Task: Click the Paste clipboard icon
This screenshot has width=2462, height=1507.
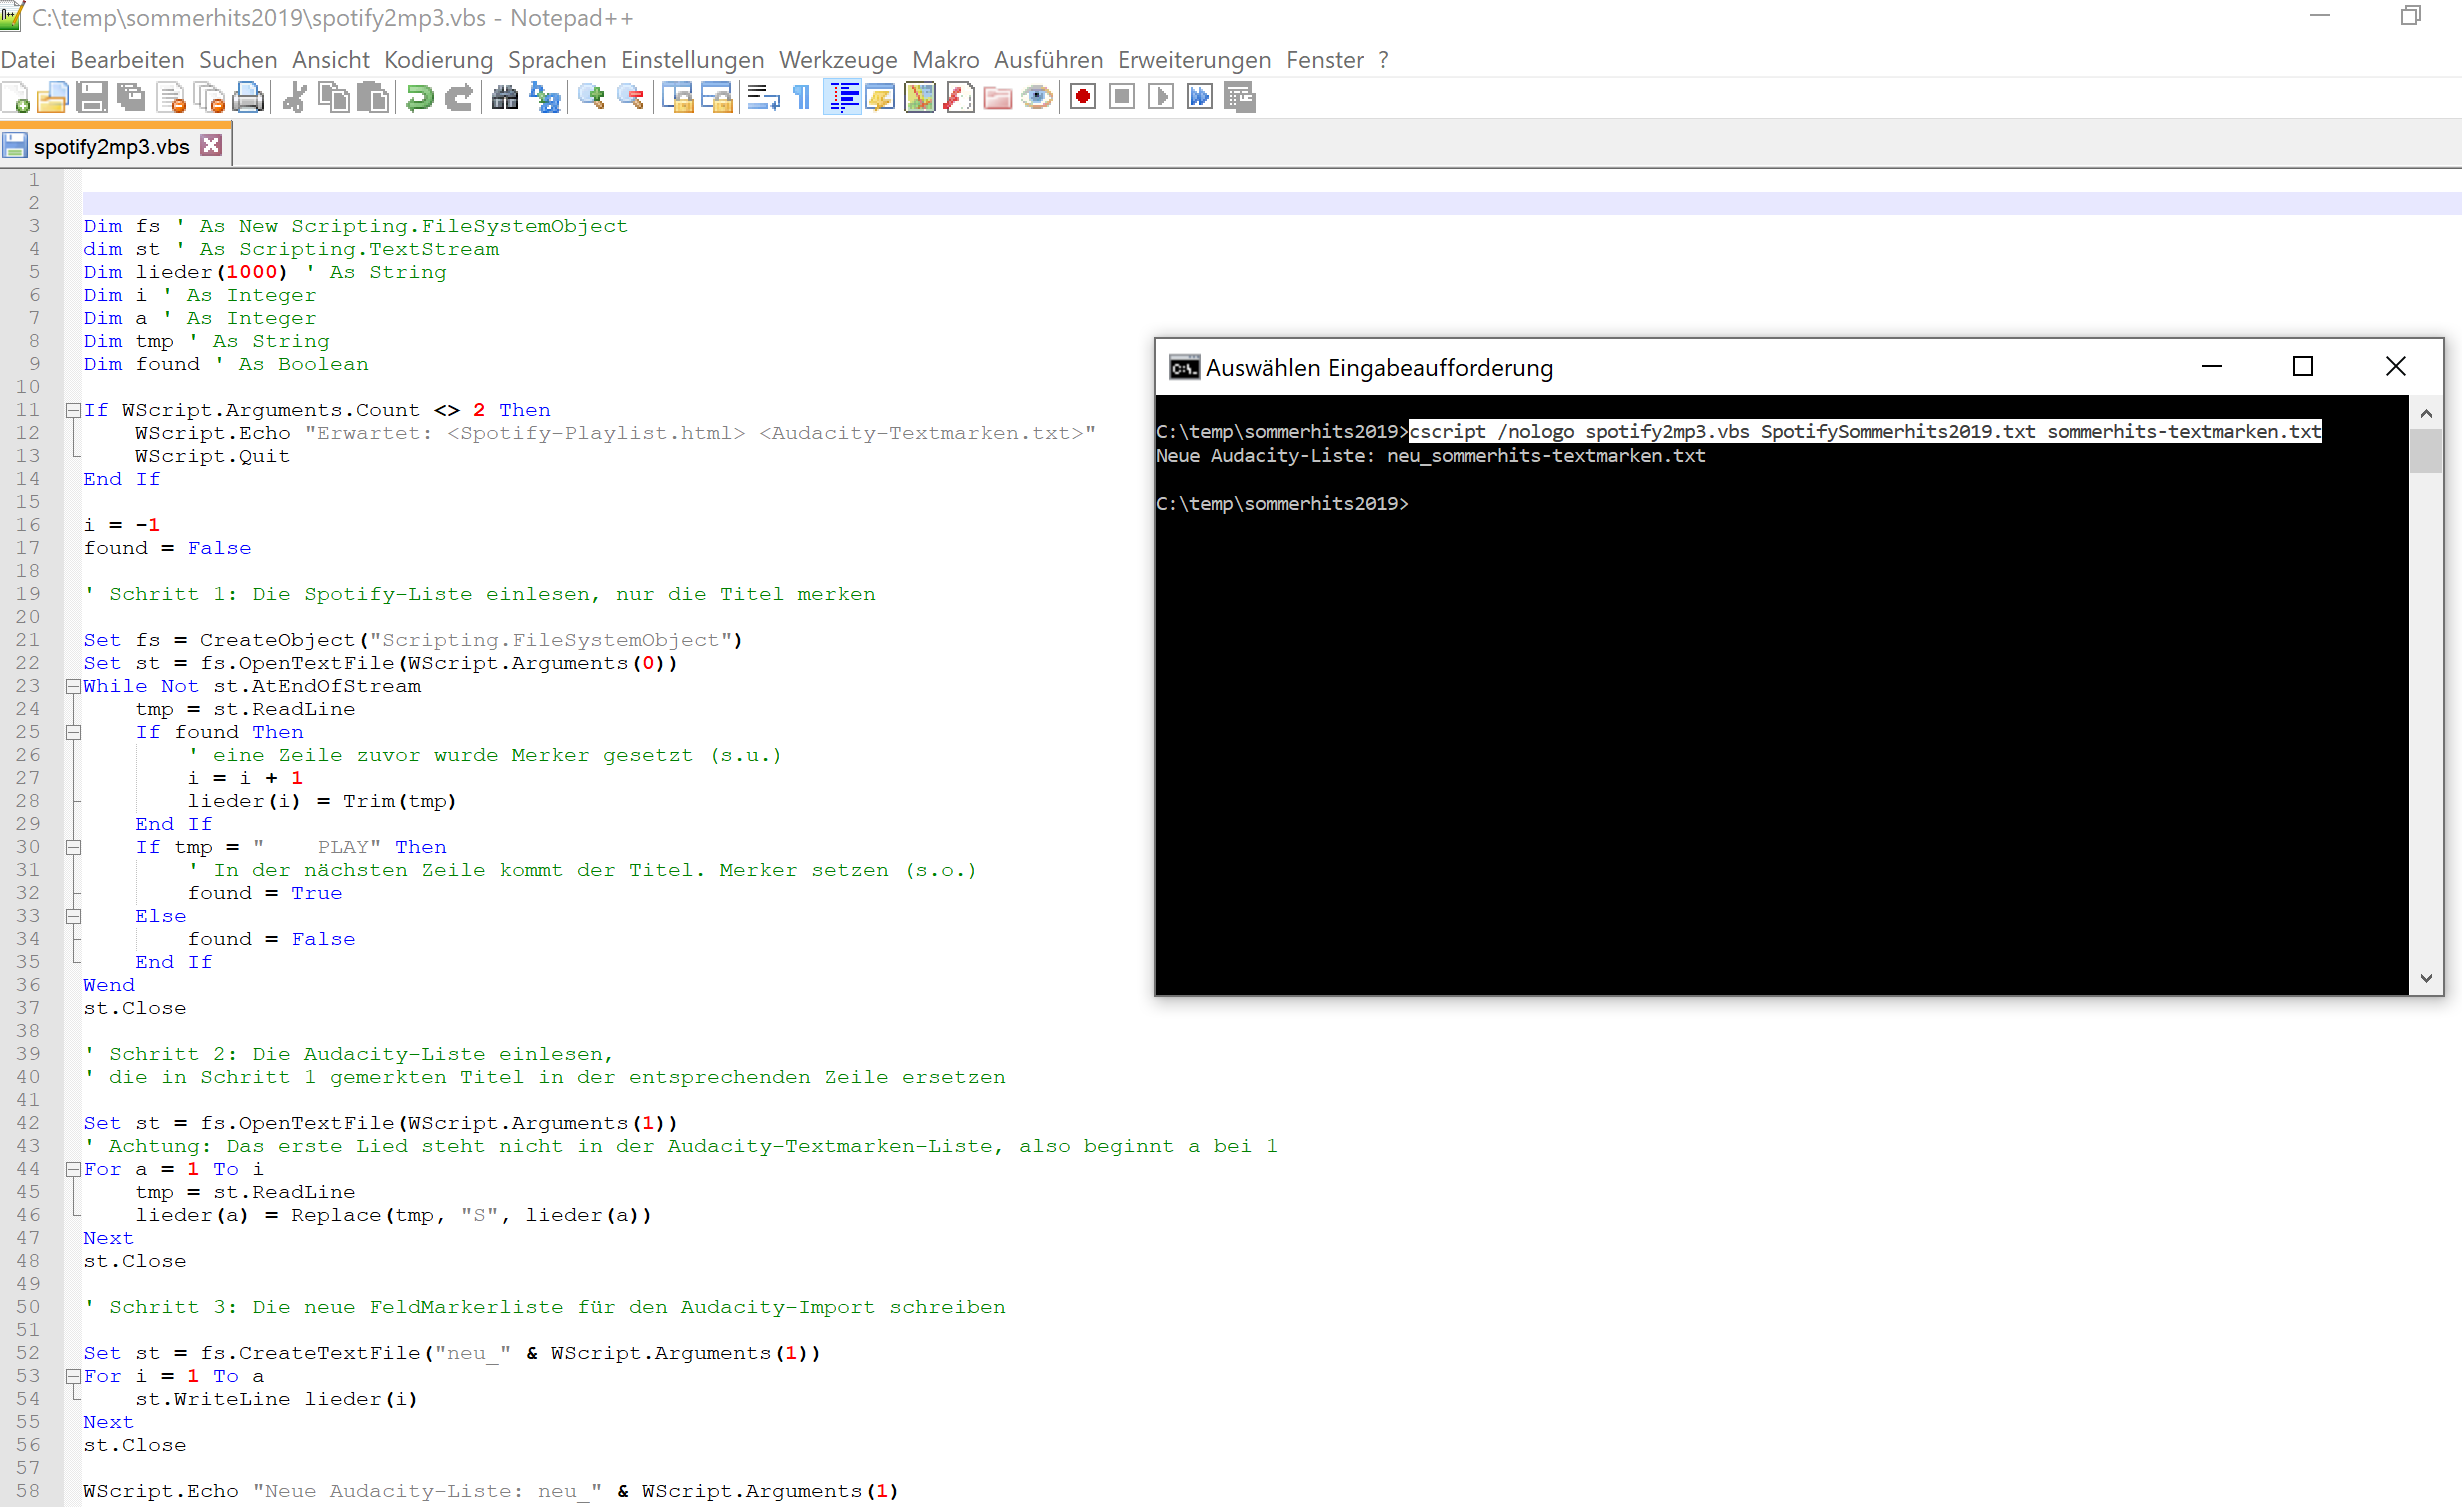Action: point(373,97)
